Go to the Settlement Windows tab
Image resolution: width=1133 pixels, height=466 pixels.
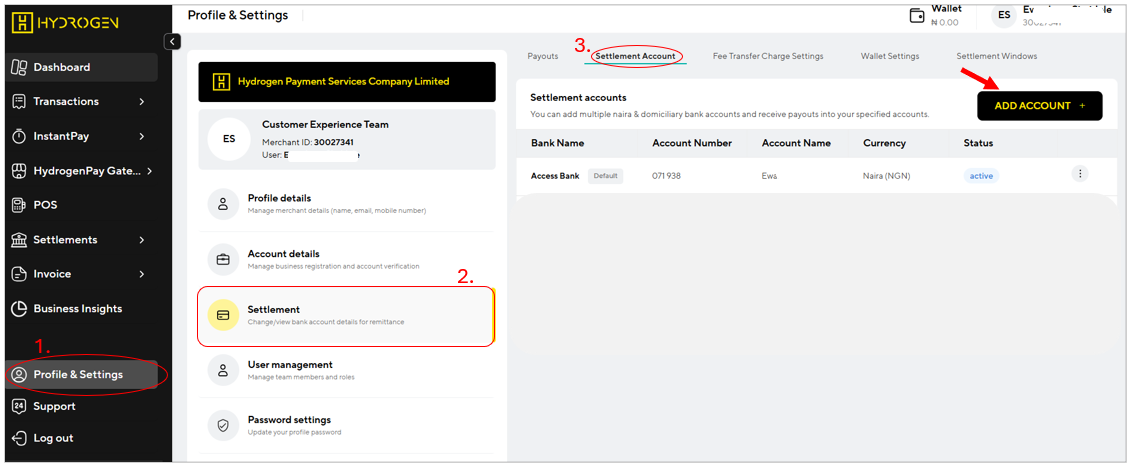click(x=996, y=56)
